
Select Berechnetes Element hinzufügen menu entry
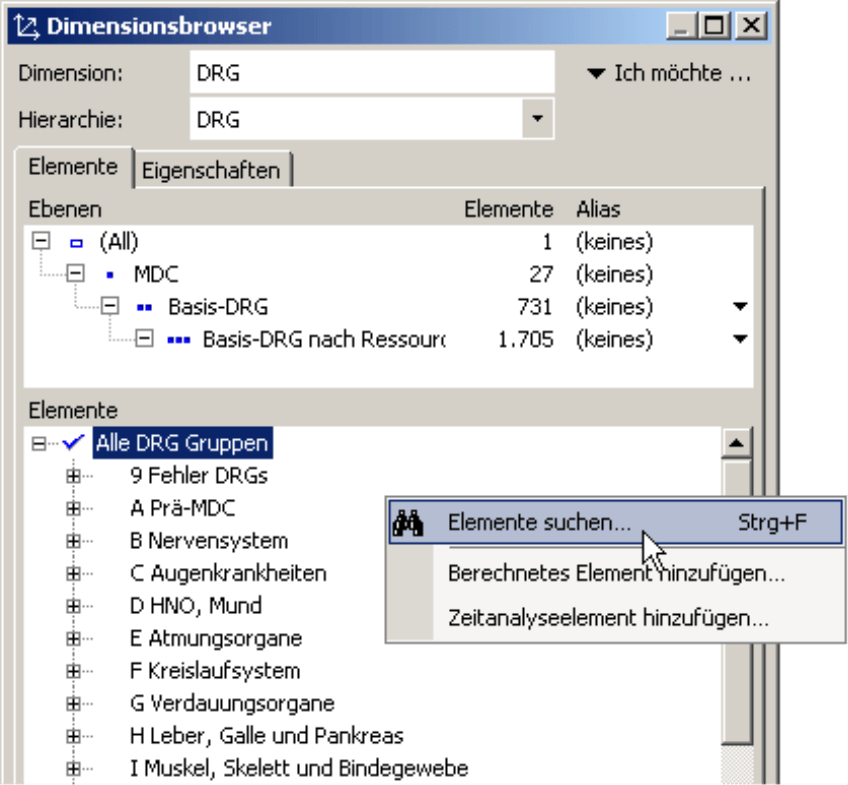tap(615, 574)
